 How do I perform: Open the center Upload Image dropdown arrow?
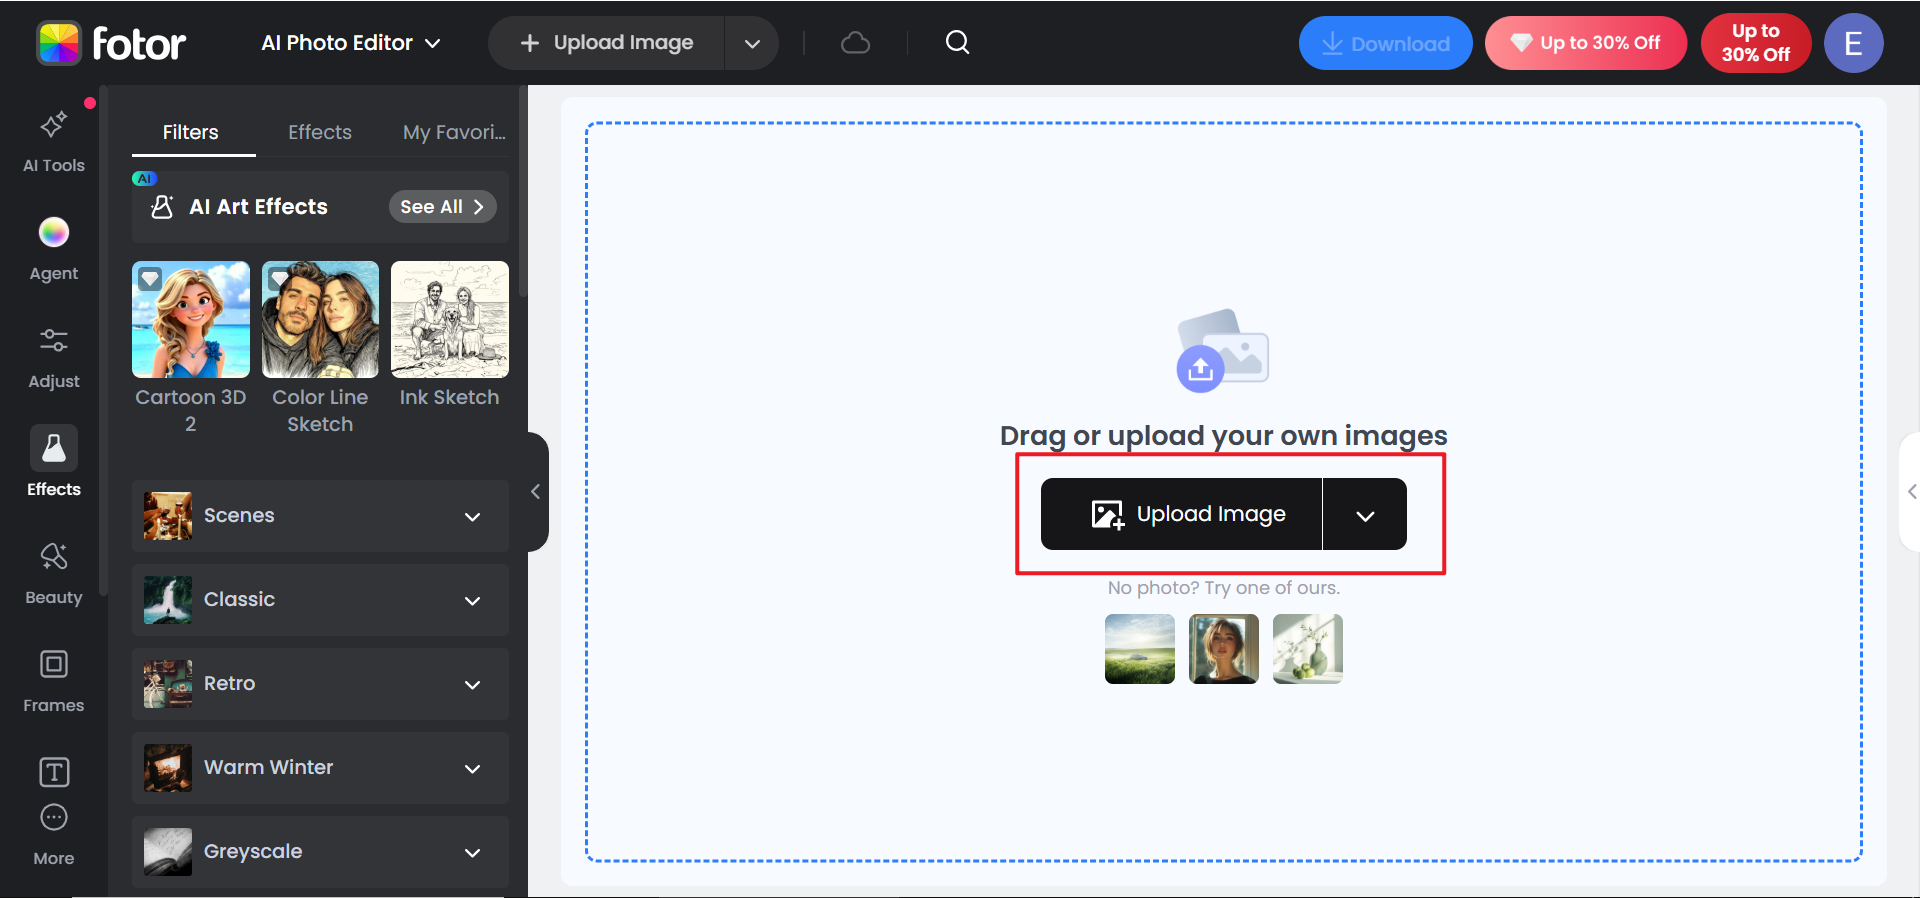coord(1365,514)
